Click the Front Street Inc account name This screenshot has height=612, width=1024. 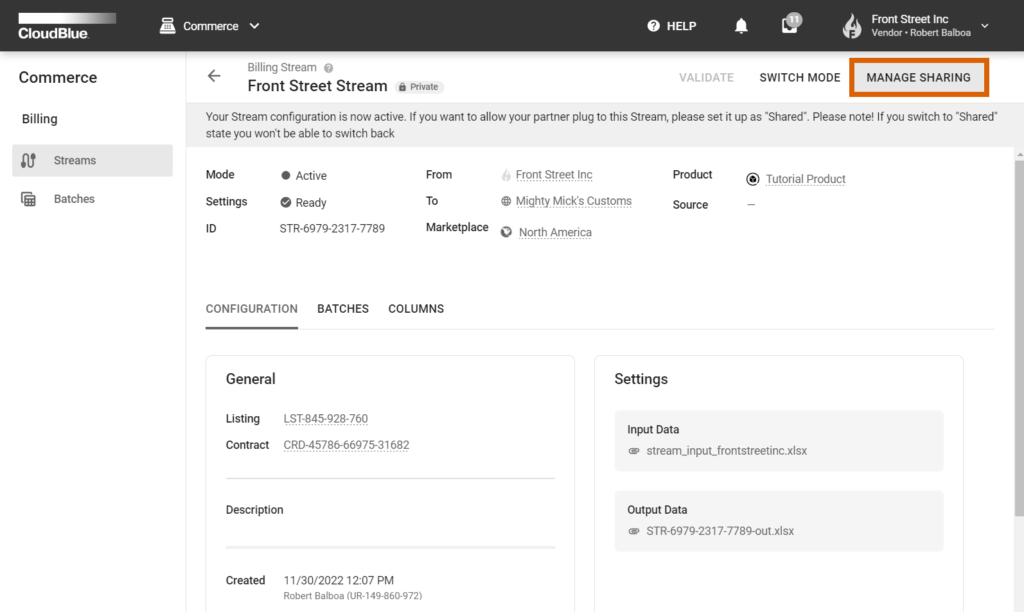pos(910,20)
